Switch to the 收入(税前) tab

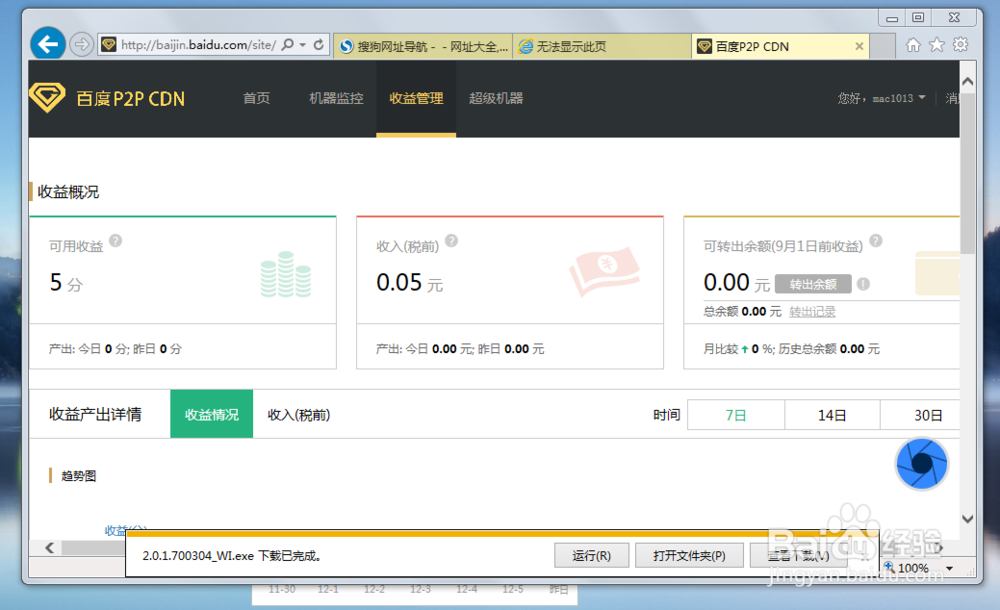pyautogui.click(x=299, y=414)
